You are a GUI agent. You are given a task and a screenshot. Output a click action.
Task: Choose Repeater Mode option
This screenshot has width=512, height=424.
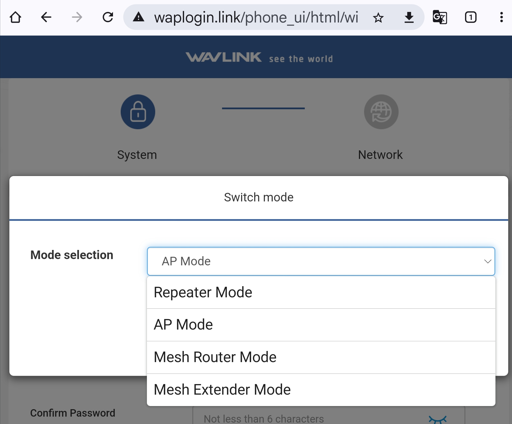321,293
